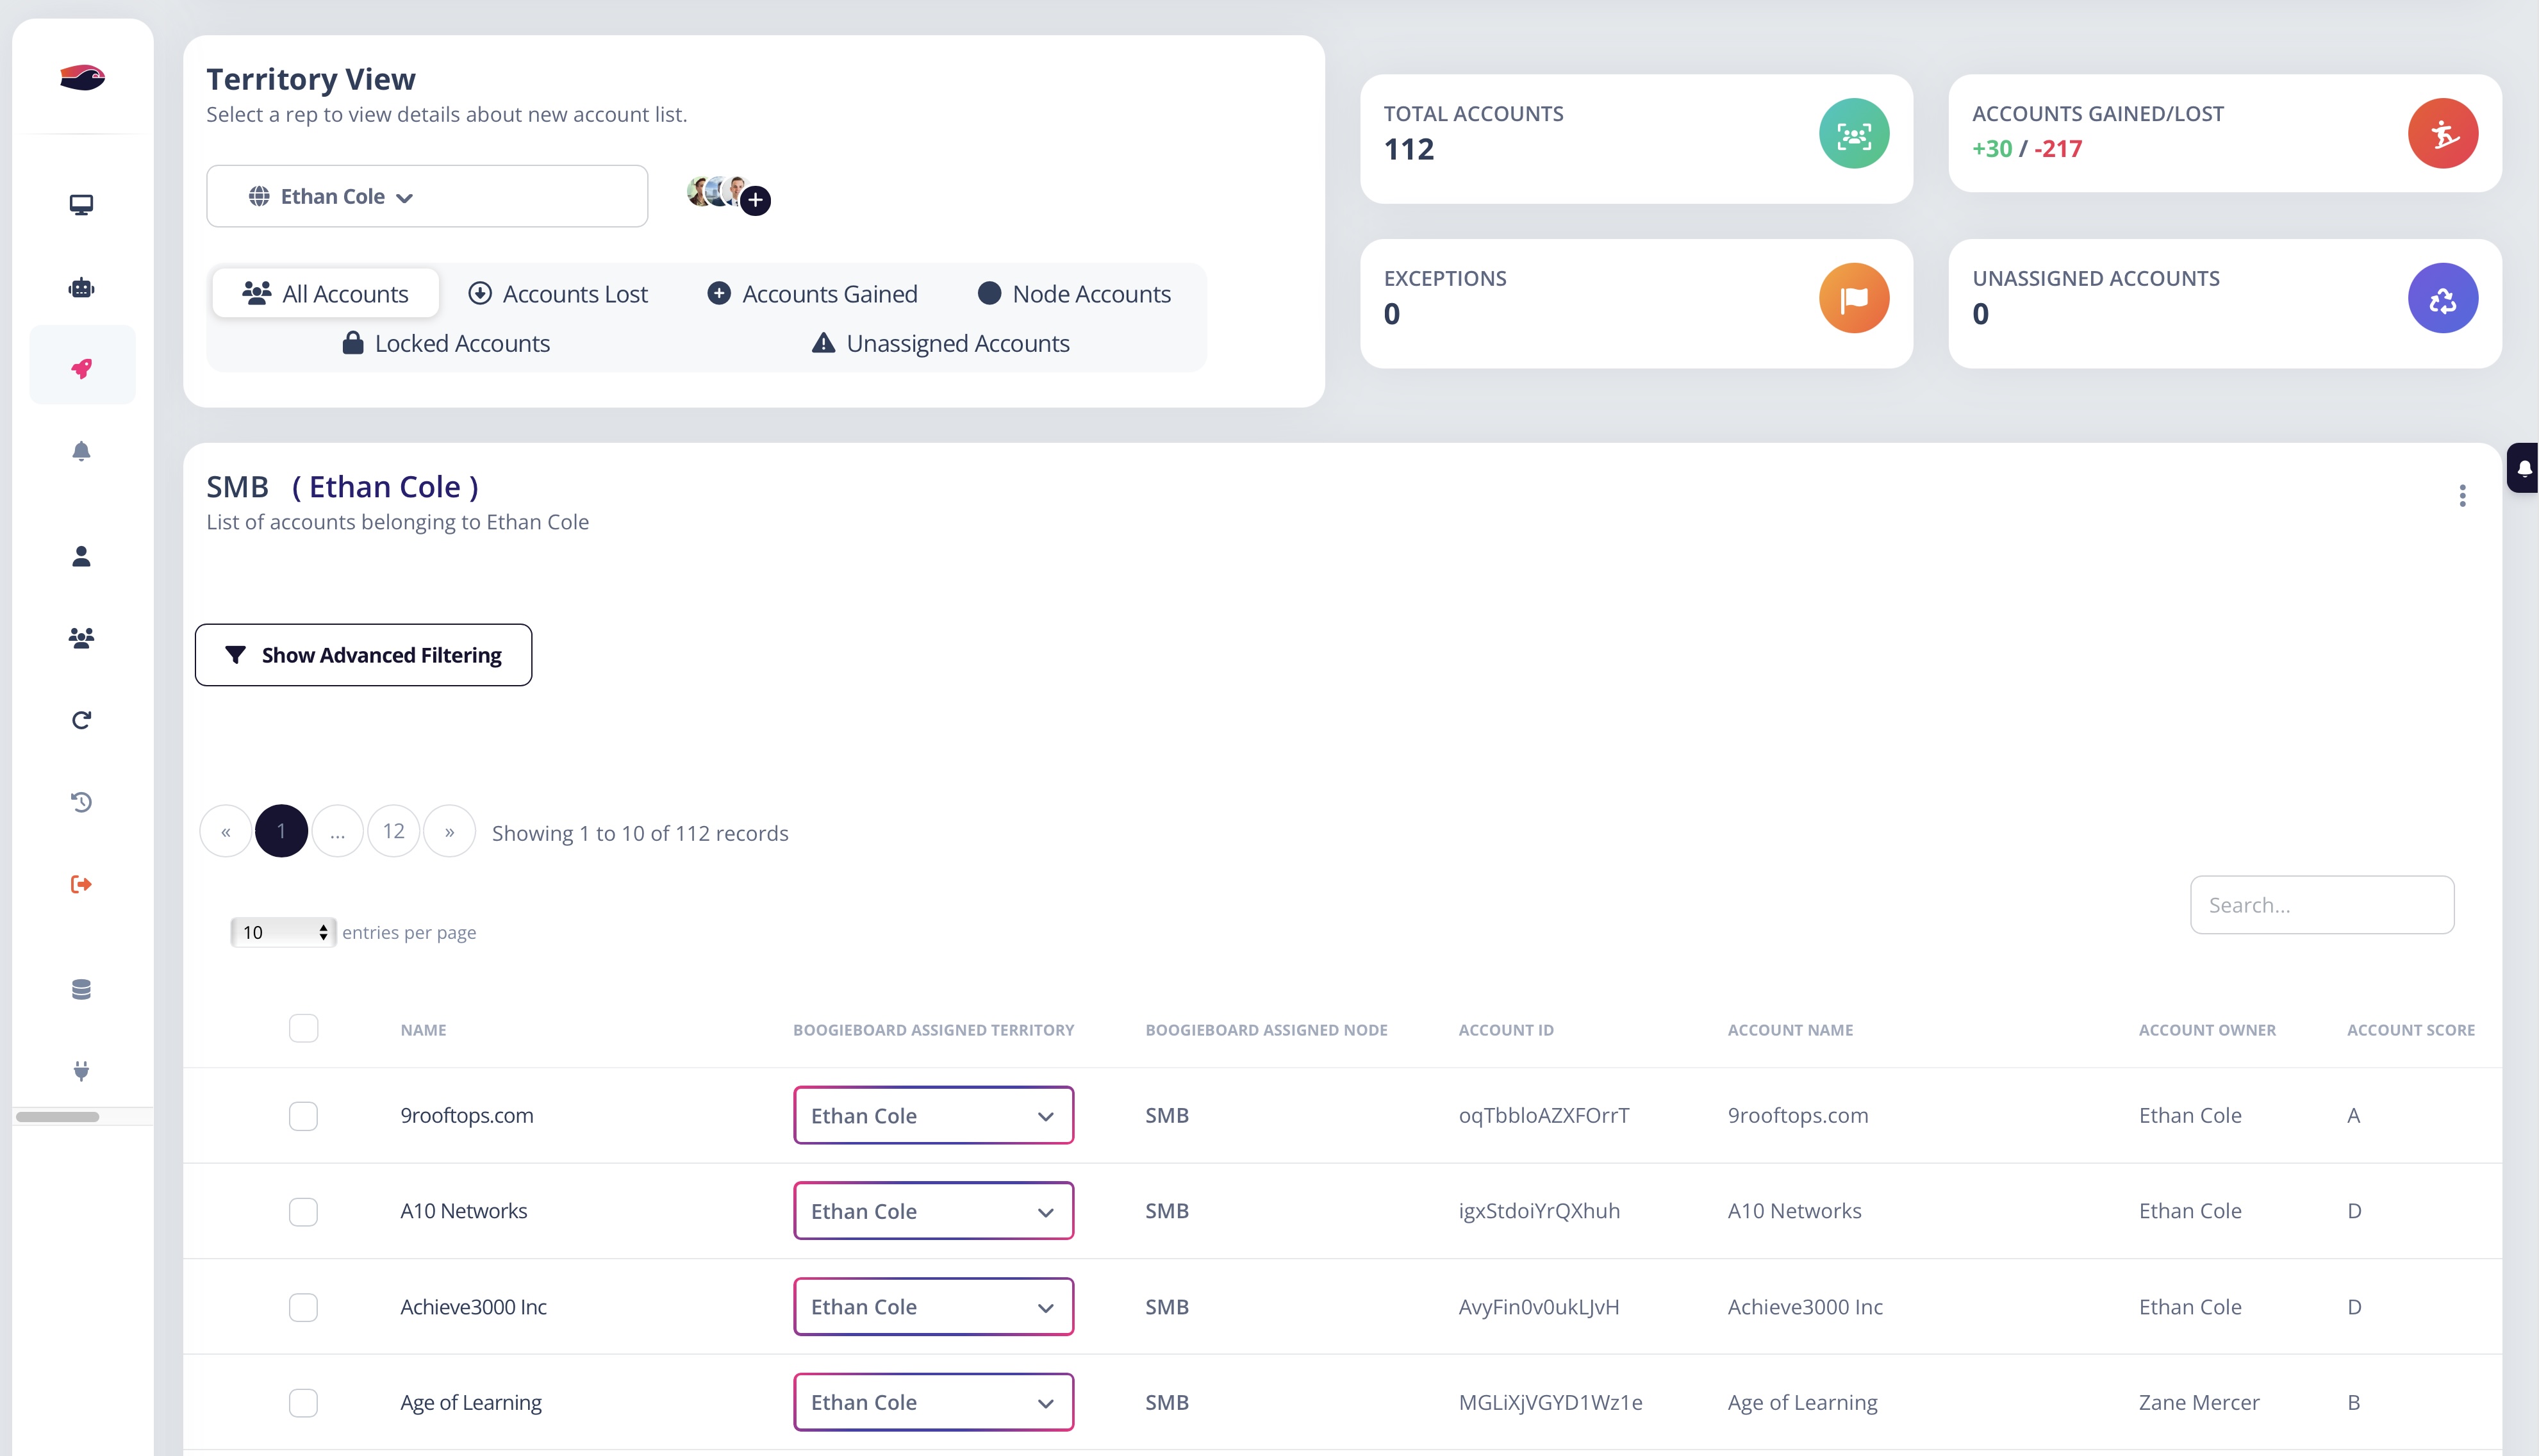Click the orange logout sidebar icon
Image resolution: width=2539 pixels, height=1456 pixels.
(x=81, y=884)
